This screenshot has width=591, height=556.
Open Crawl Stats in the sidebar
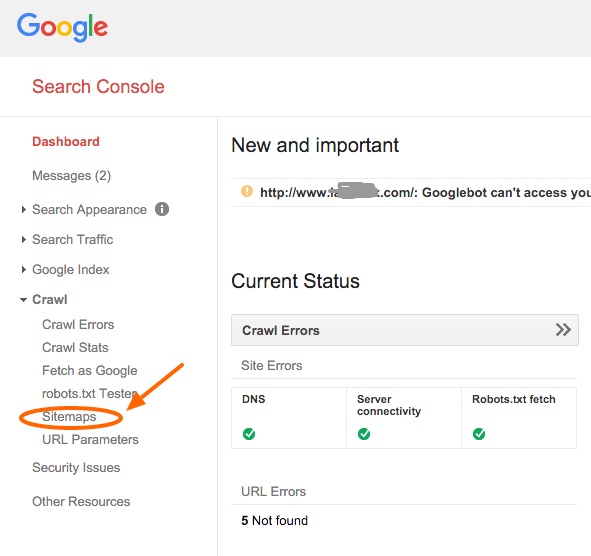[75, 348]
